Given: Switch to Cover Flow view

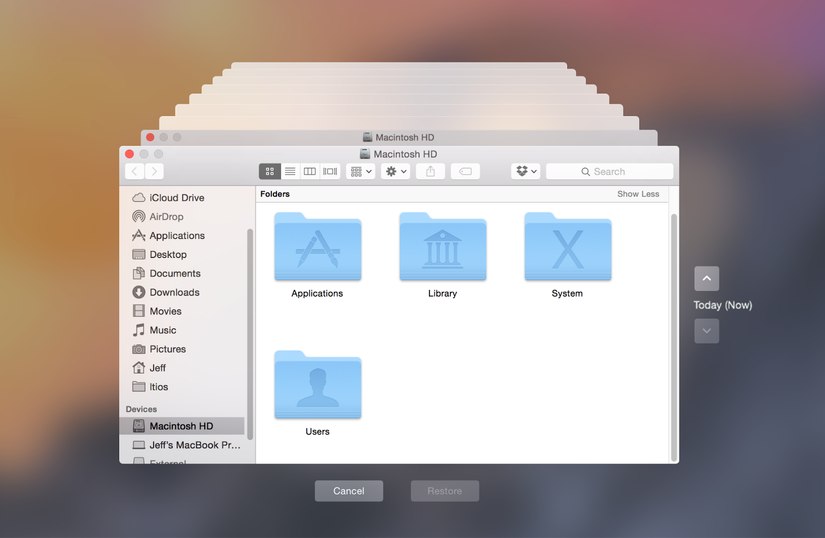Looking at the screenshot, I should (330, 171).
